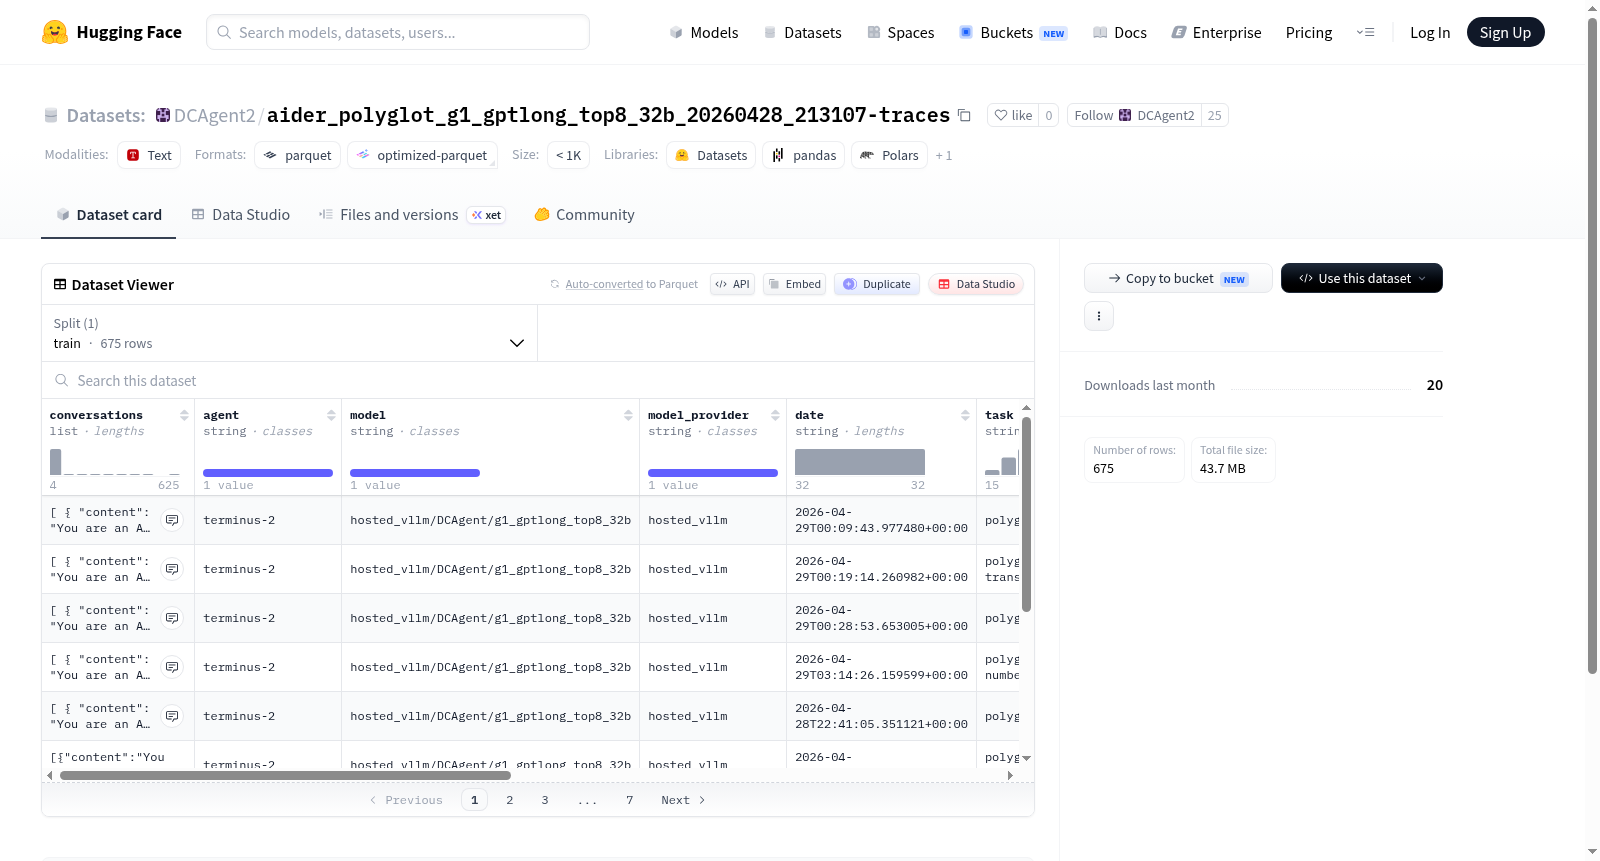Follow the DCAgent2 organization
This screenshot has height=861, width=1600.
[x=1134, y=115]
